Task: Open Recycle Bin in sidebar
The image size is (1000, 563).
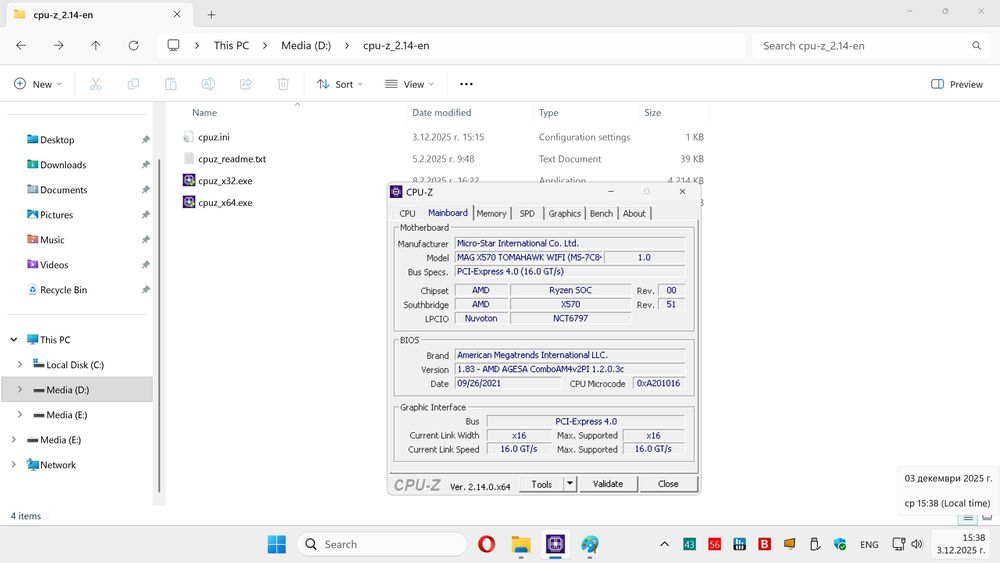Action: coord(63,289)
